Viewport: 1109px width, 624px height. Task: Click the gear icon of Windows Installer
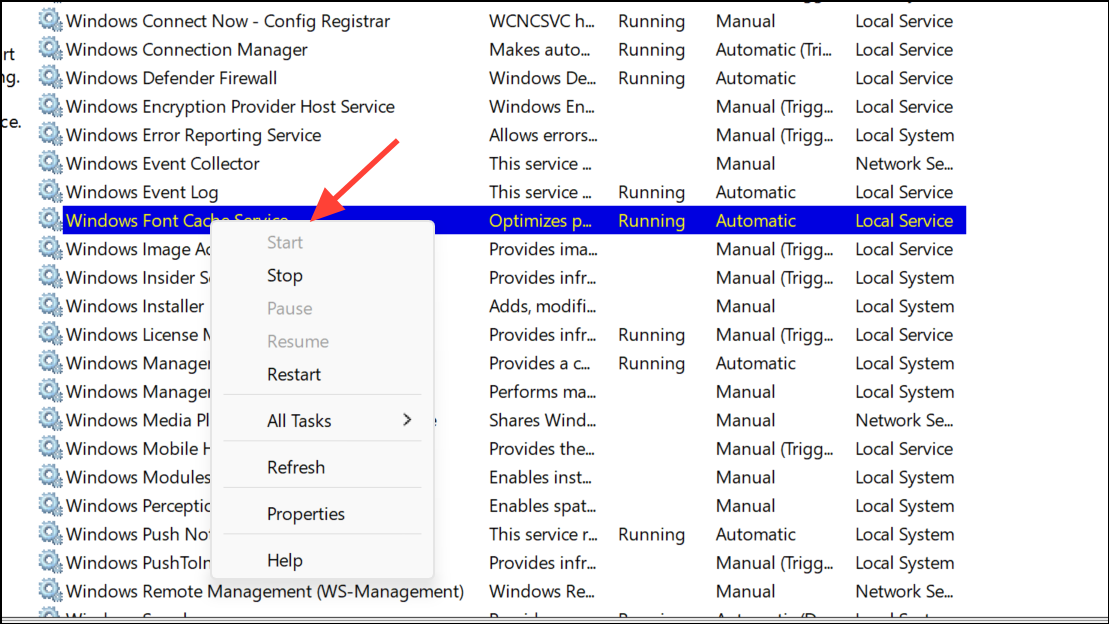point(50,306)
